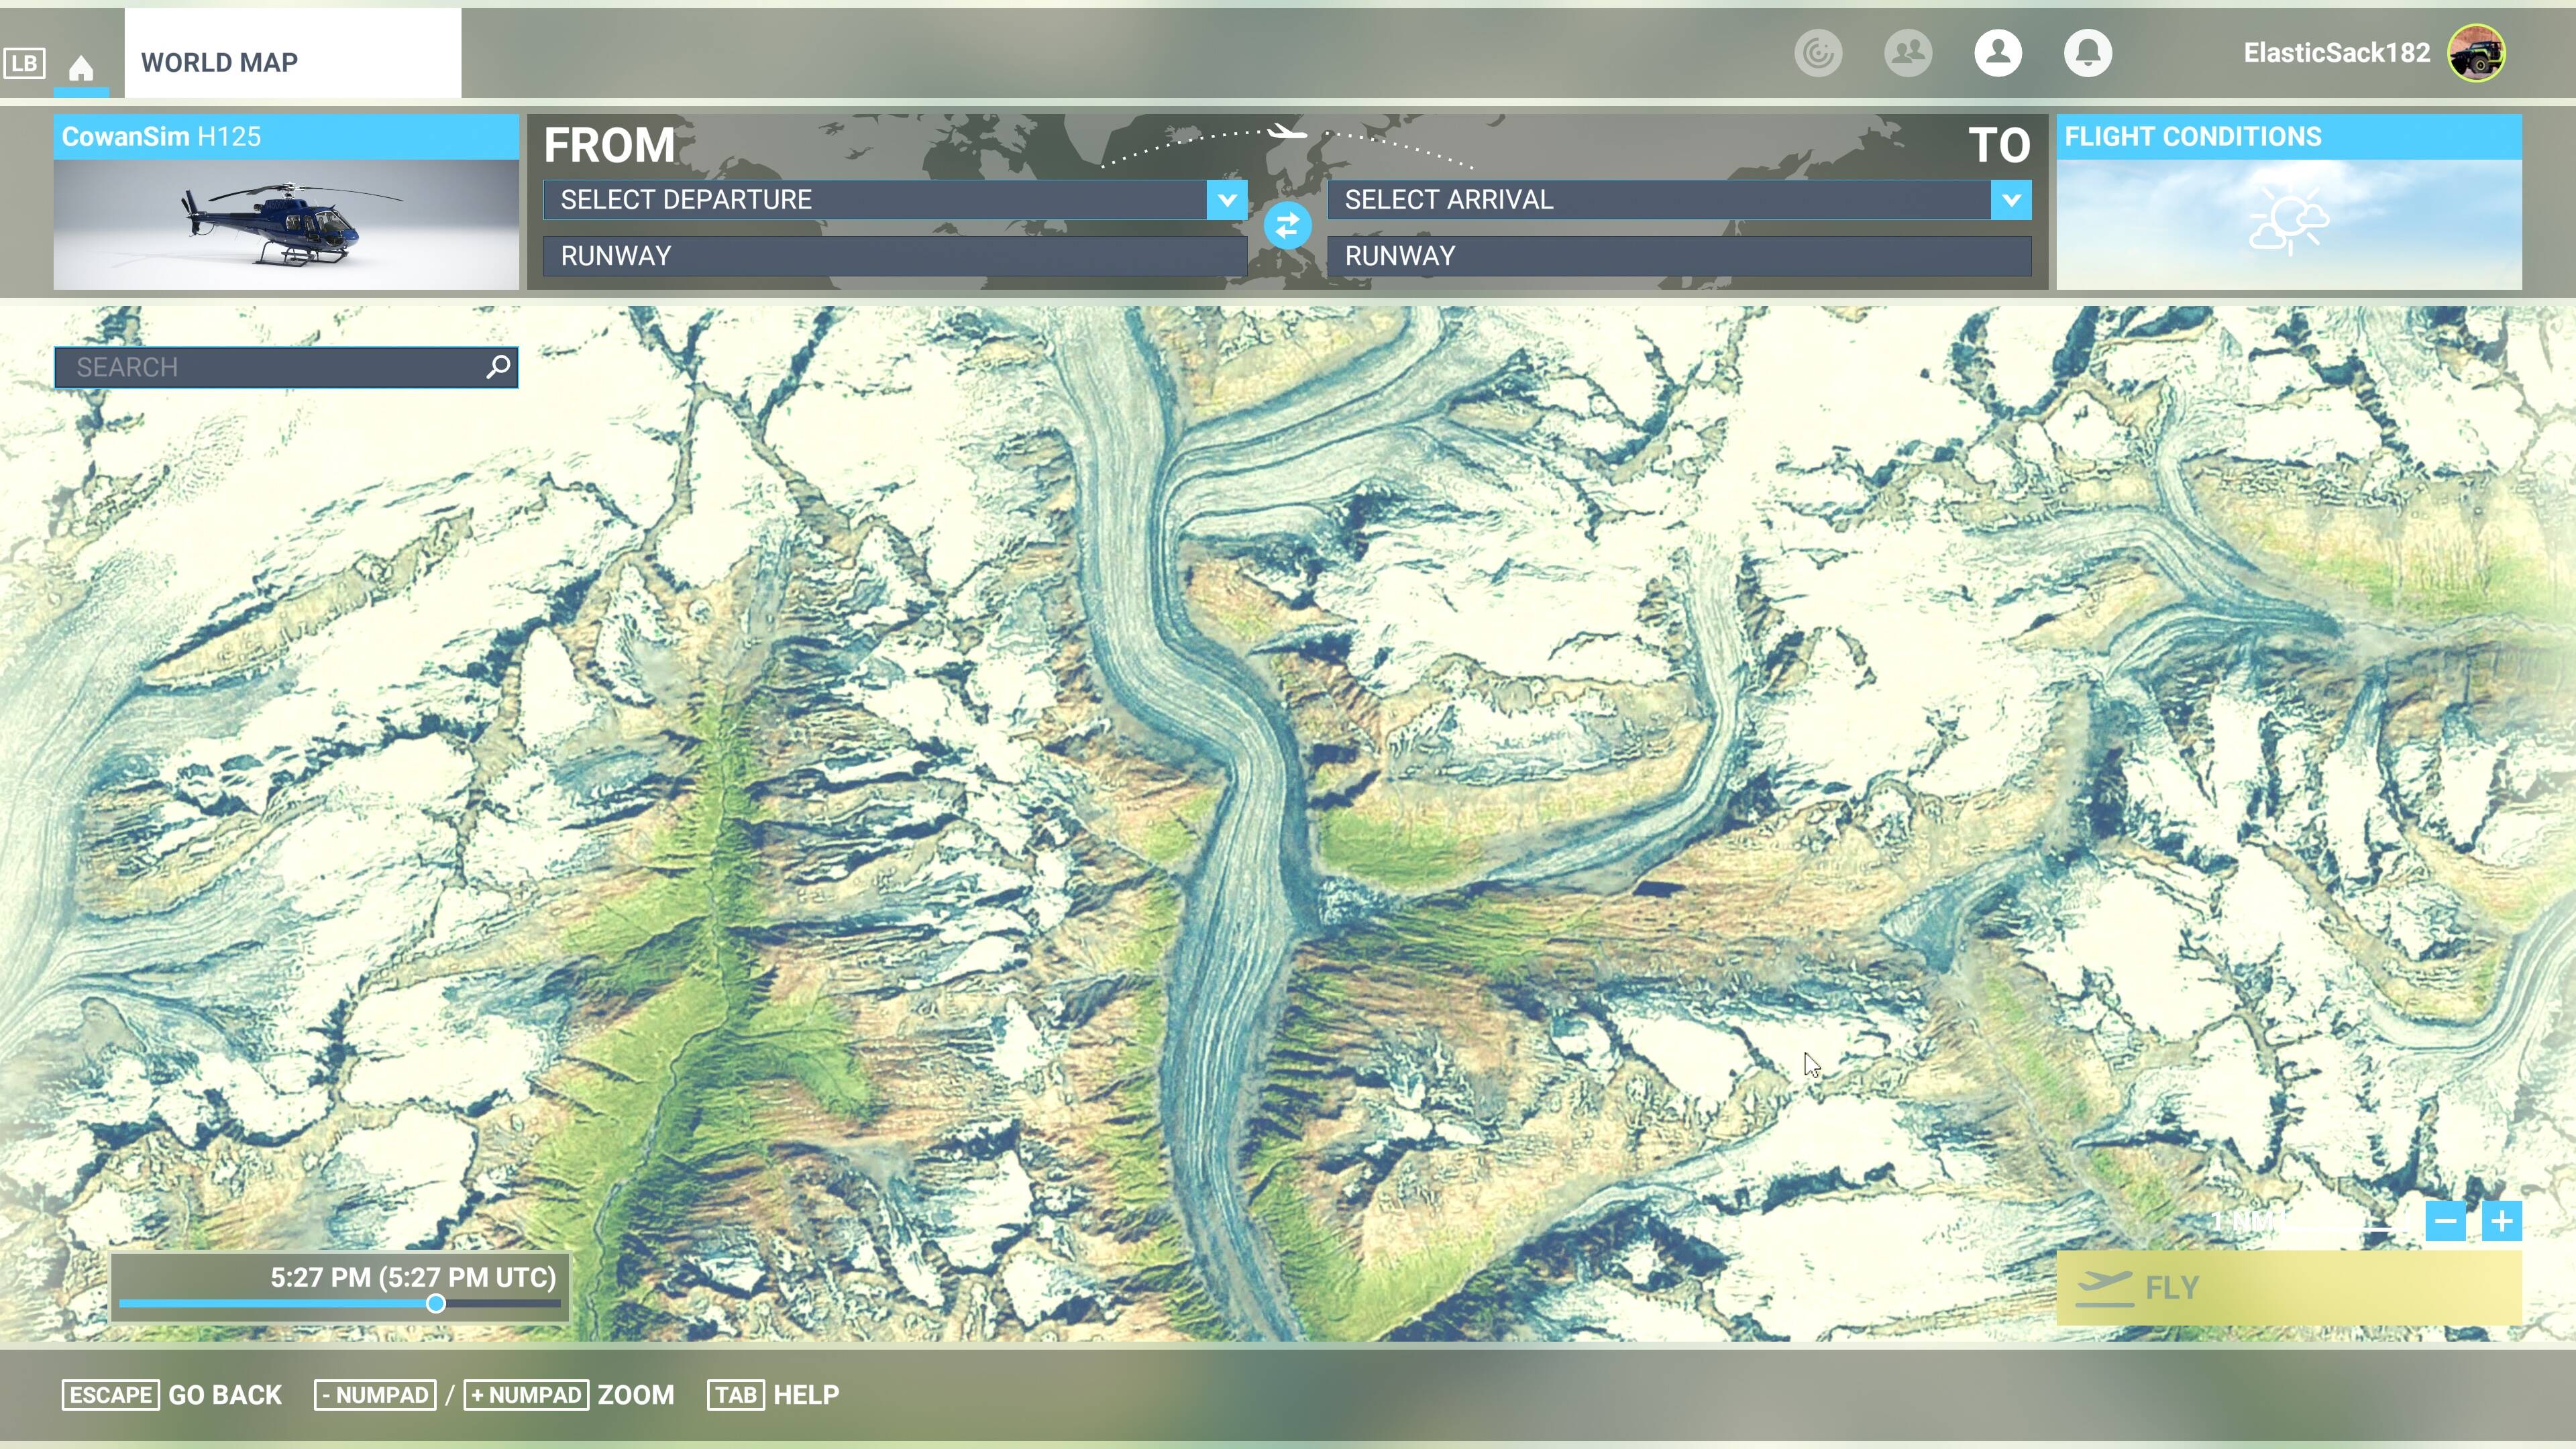Open the Flight Conditions panel

pyautogui.click(x=2288, y=202)
